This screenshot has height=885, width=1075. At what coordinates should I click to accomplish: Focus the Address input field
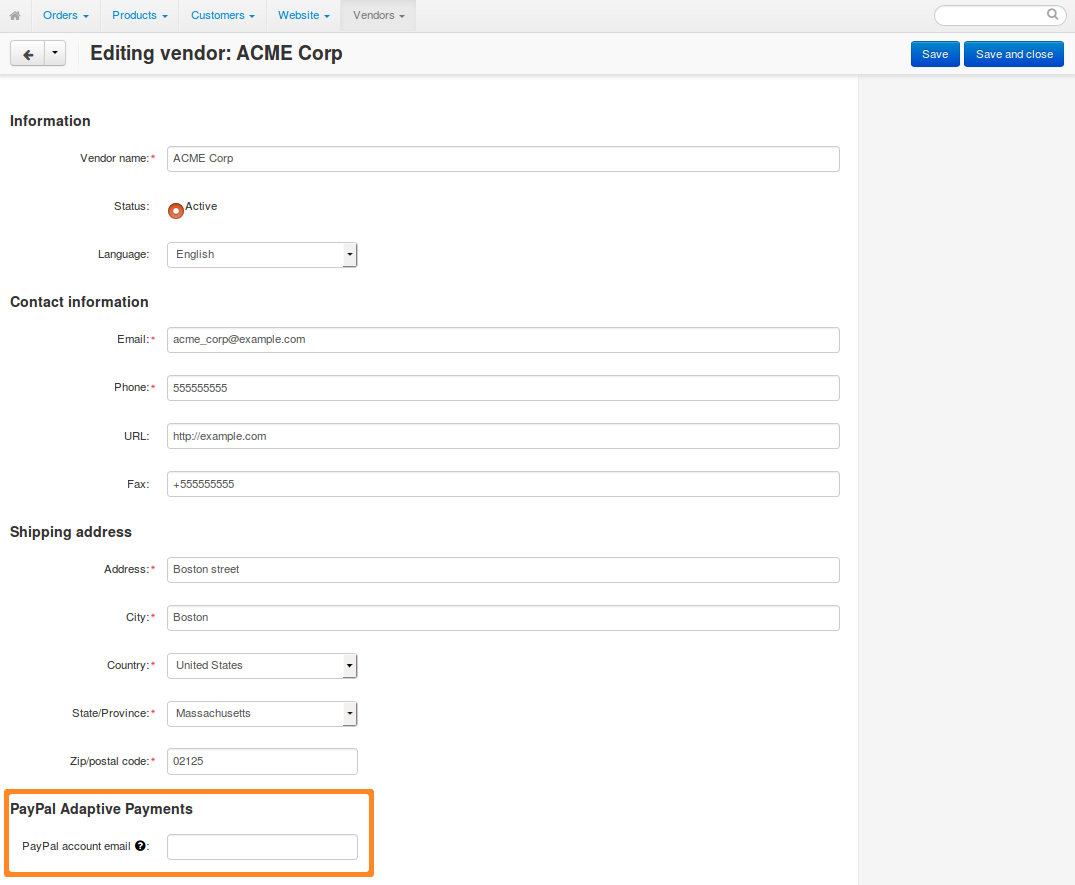coord(503,570)
